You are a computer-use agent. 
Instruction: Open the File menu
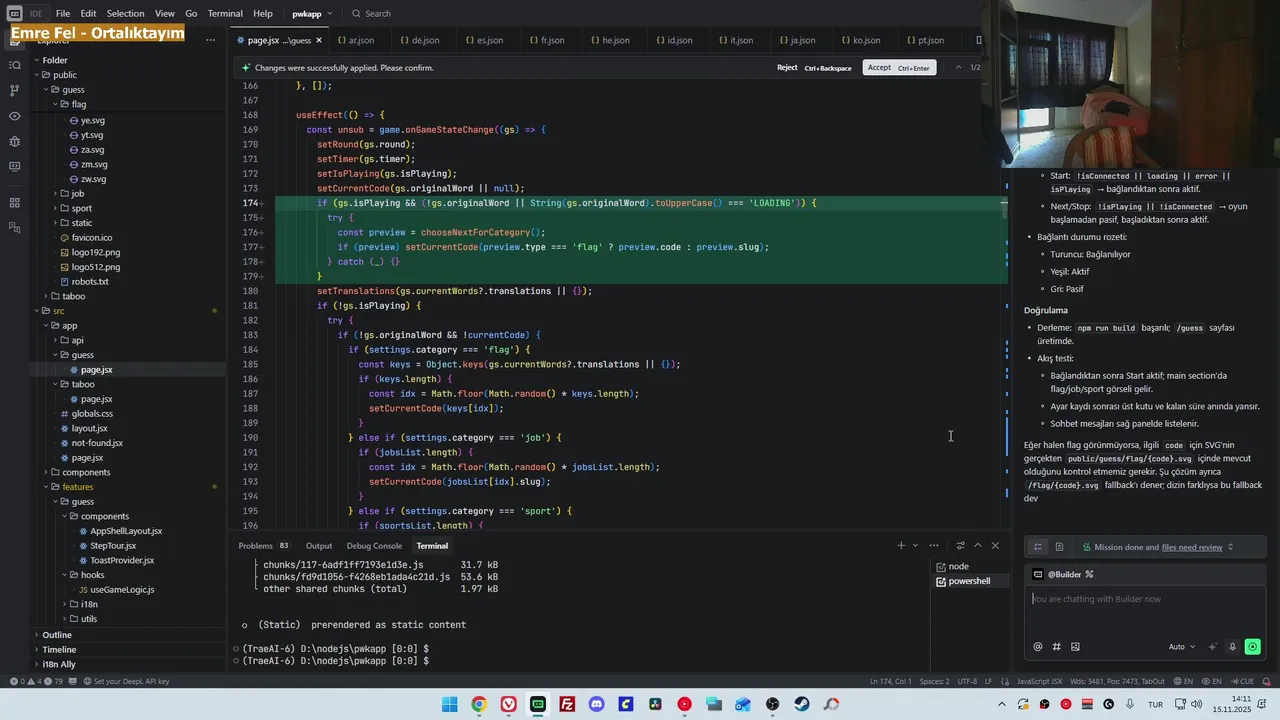click(63, 14)
